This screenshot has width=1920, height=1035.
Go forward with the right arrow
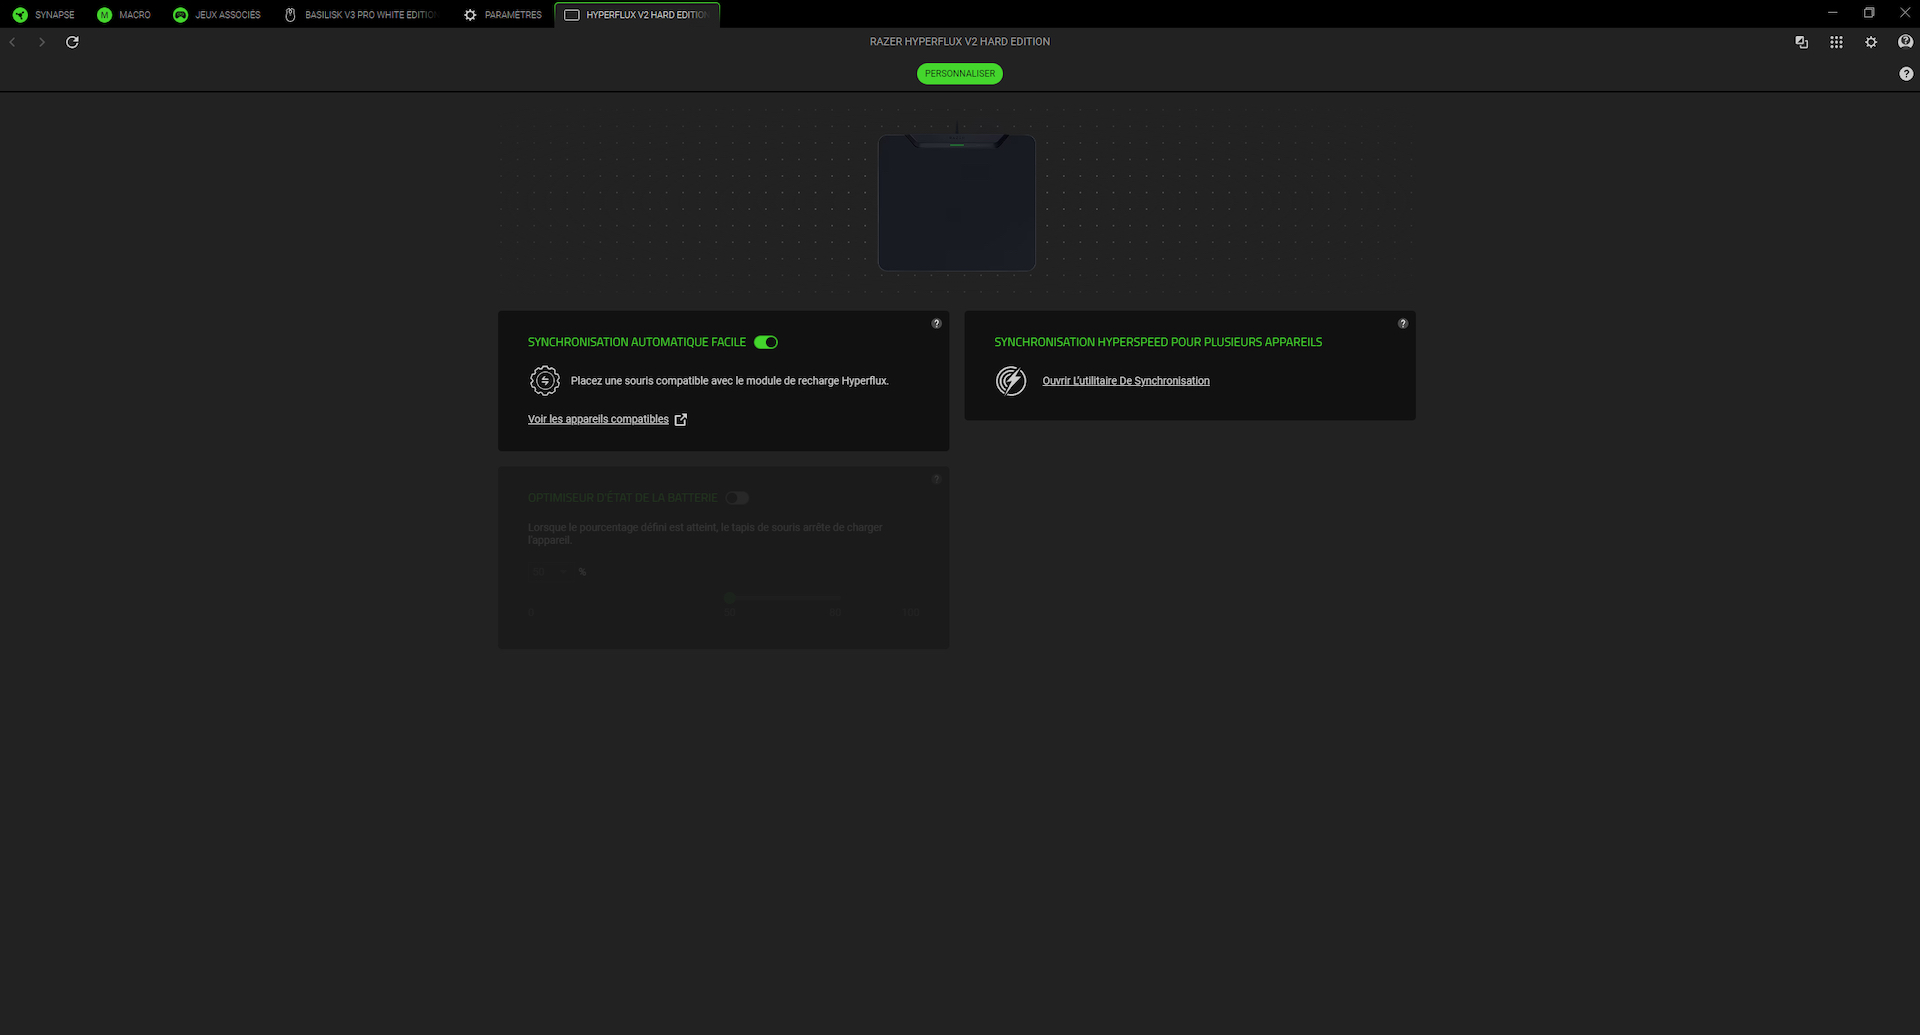[42, 42]
